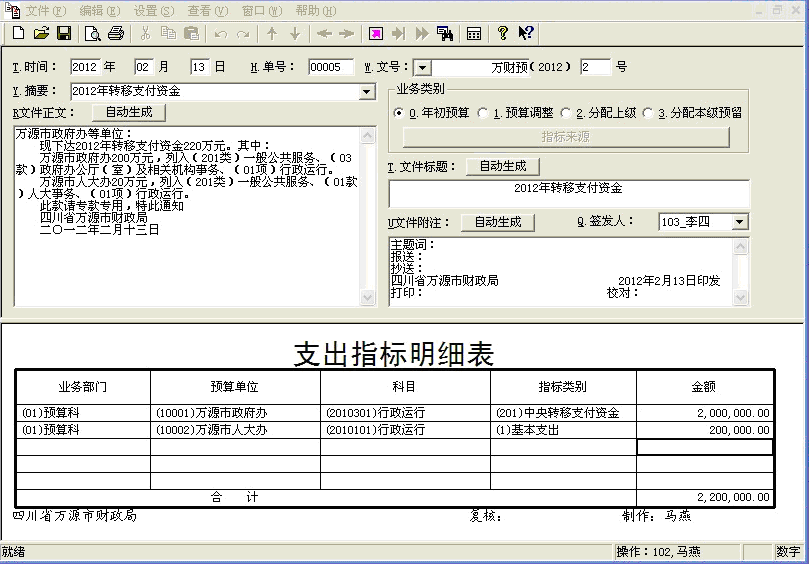Select the 1.预算调整 radio button

482,112
